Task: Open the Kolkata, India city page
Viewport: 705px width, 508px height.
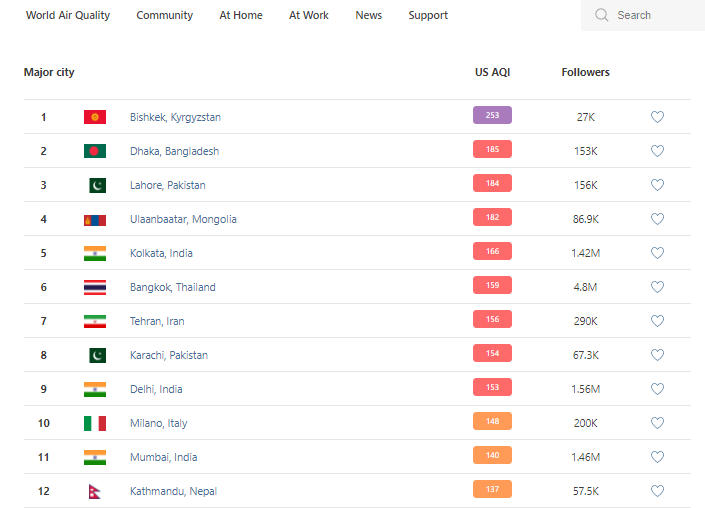Action: (161, 253)
